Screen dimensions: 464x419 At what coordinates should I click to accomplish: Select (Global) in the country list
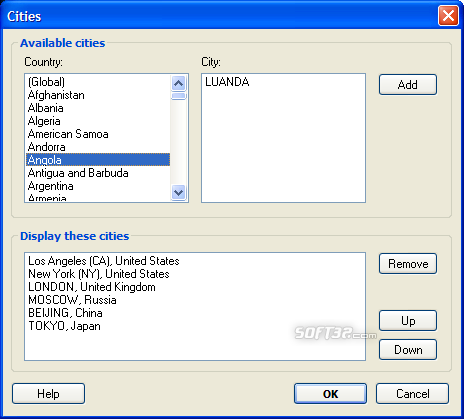pyautogui.click(x=98, y=82)
